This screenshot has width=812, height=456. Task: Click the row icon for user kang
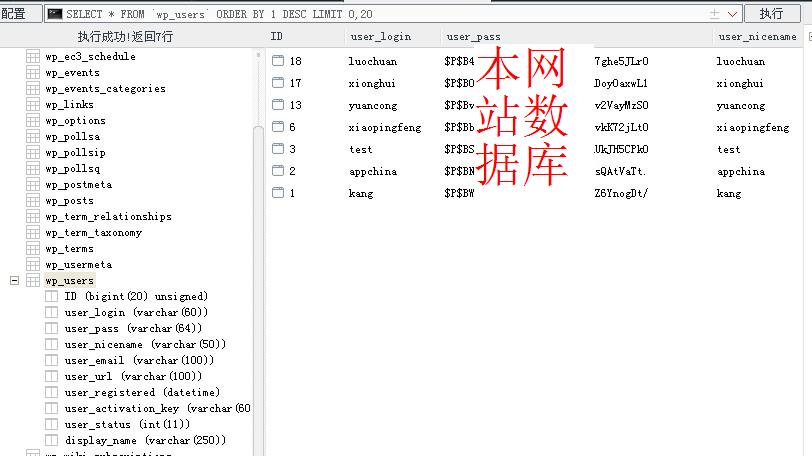(x=278, y=193)
